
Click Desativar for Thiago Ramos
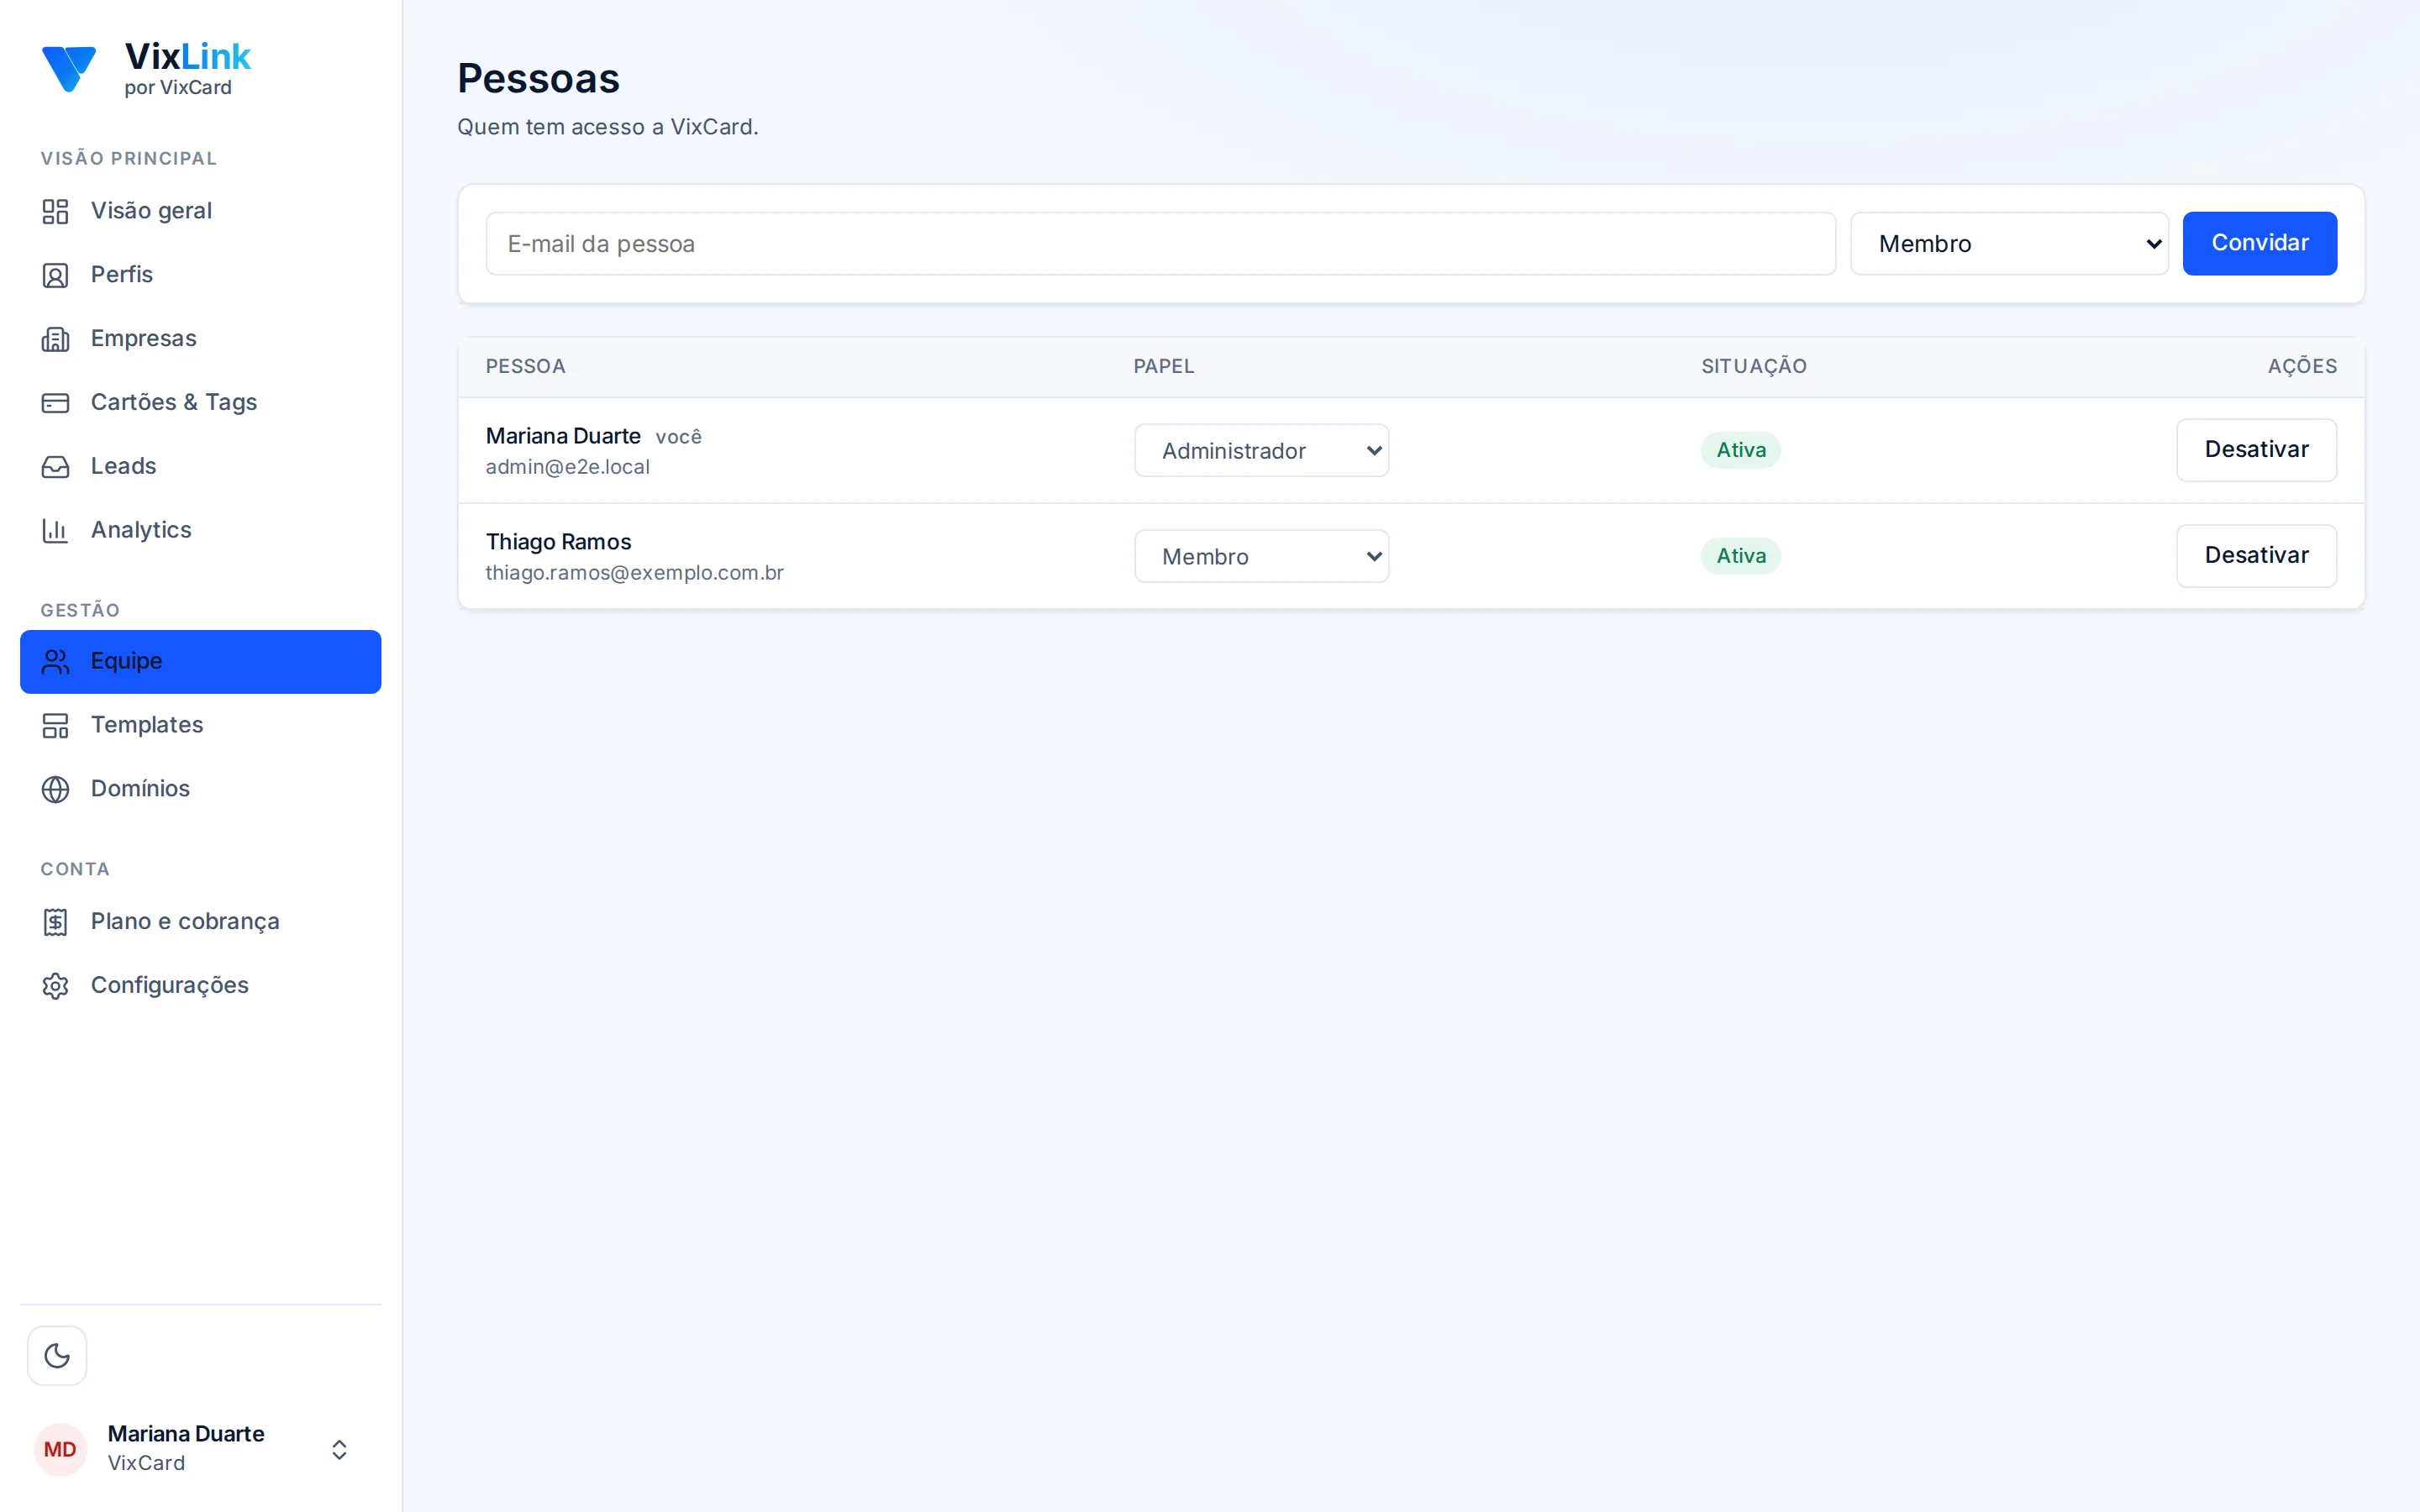pos(2256,556)
